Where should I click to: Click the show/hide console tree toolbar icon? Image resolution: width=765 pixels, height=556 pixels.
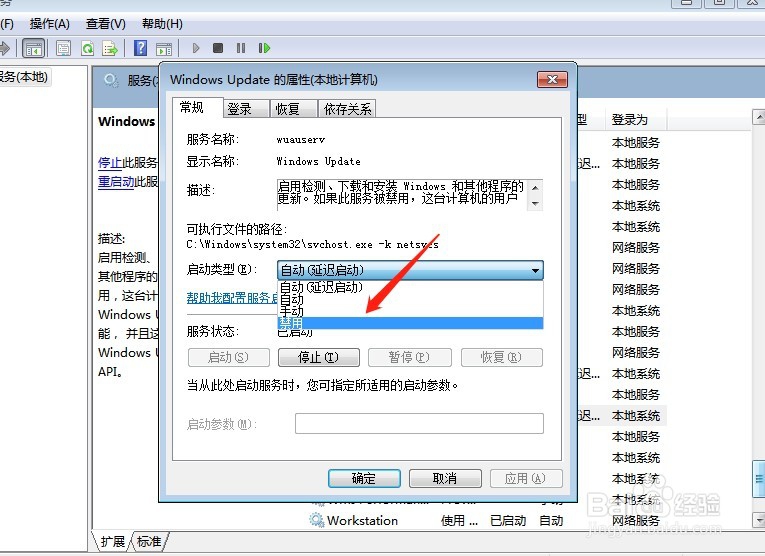point(34,48)
